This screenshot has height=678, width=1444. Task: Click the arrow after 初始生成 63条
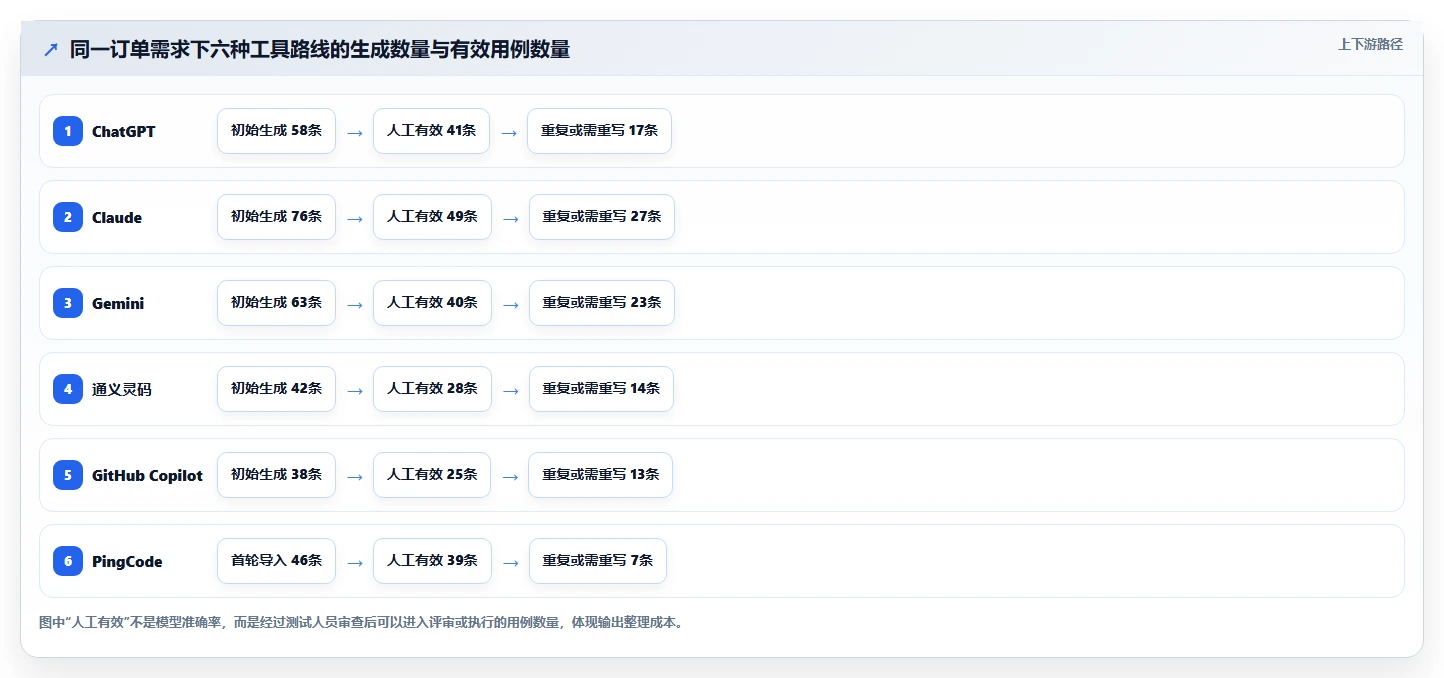(x=354, y=304)
